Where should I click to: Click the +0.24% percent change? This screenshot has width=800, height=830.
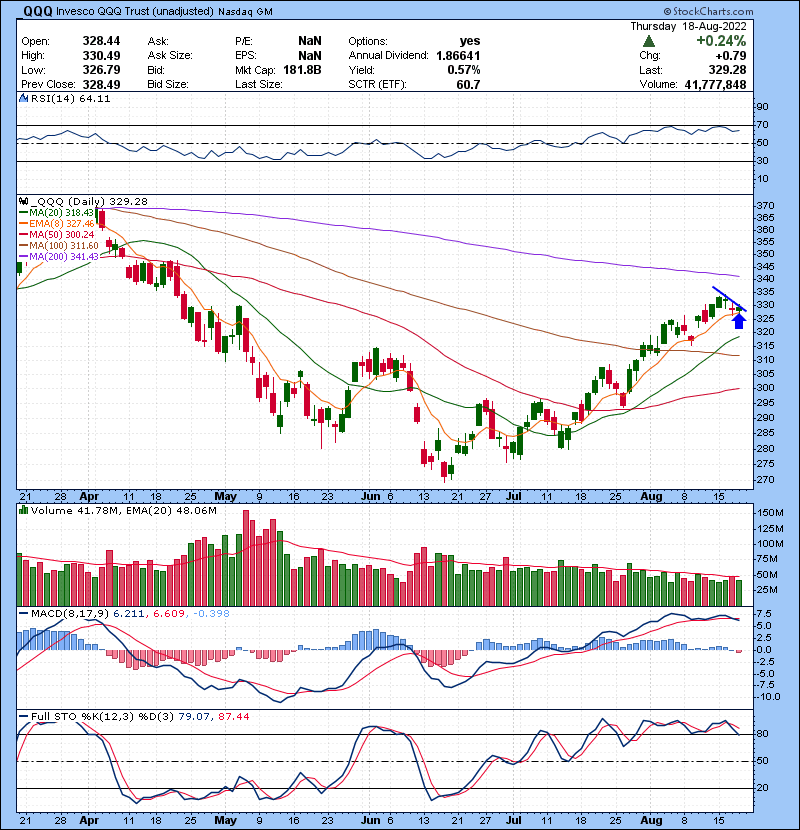pos(721,41)
